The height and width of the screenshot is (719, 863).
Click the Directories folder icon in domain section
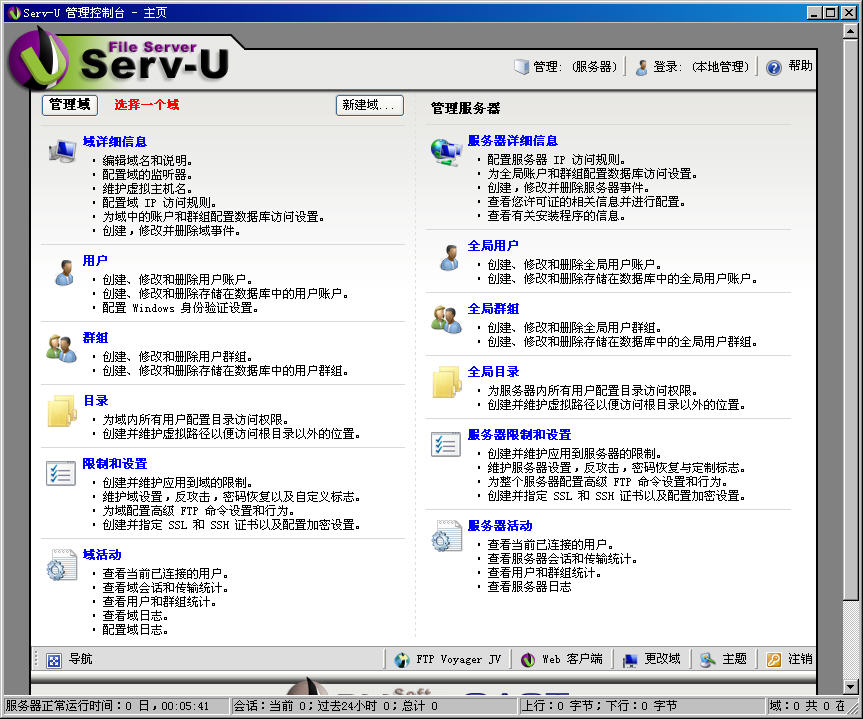(x=61, y=411)
